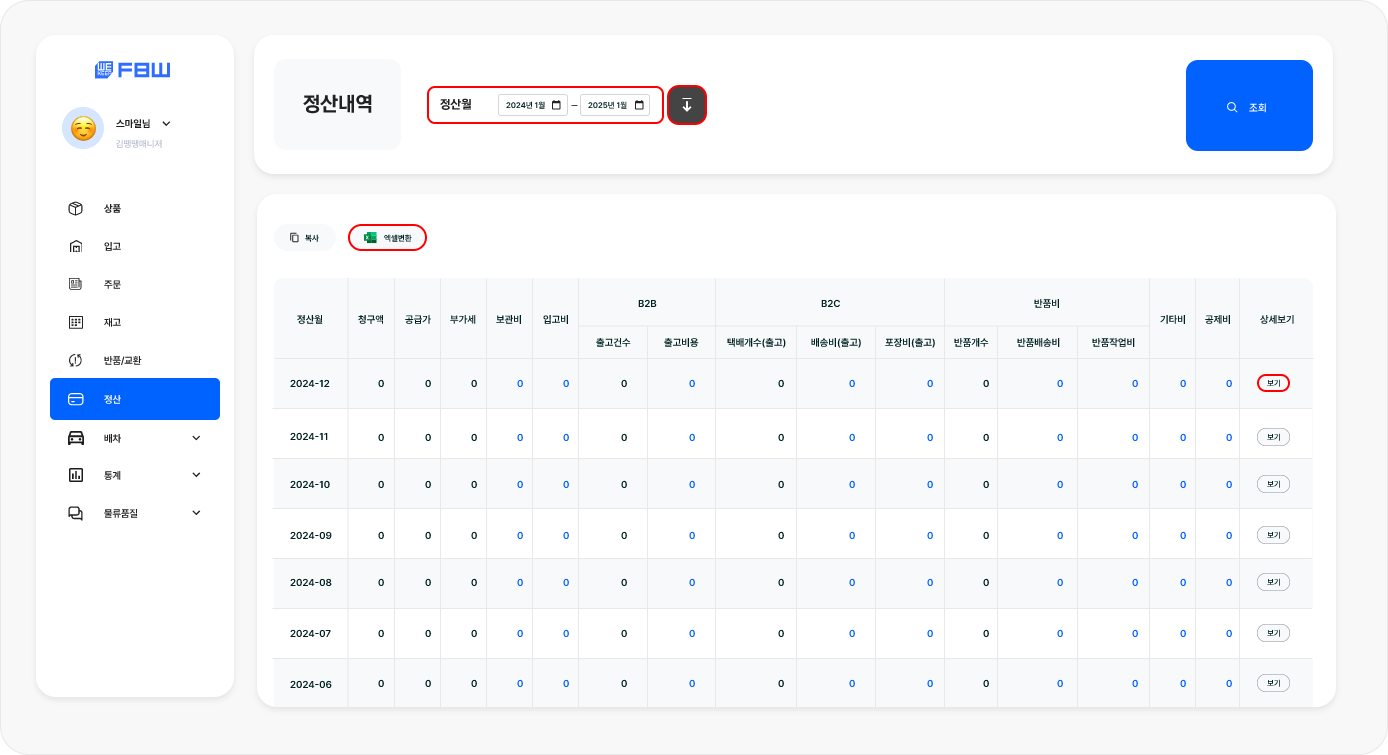Click the 엑셀변환 export button
Screen dimensions: 1388x755
pyautogui.click(x=387, y=238)
